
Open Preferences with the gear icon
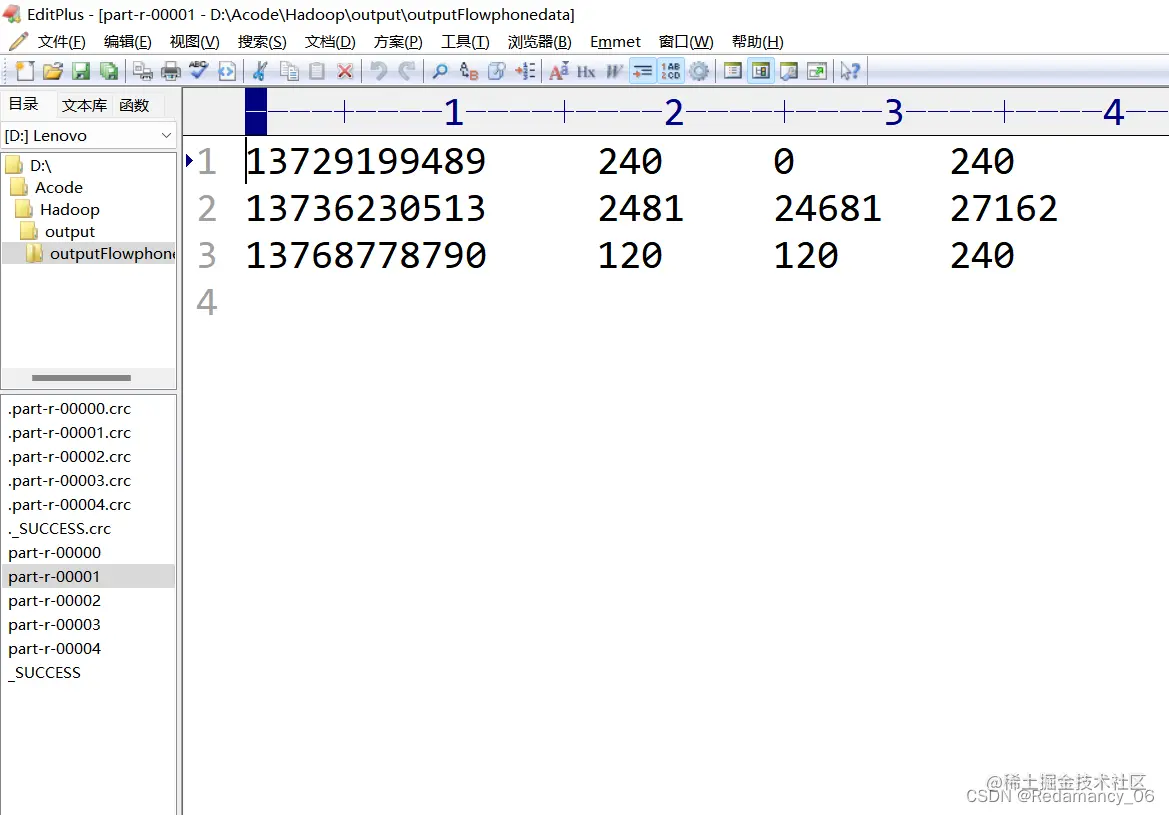699,72
